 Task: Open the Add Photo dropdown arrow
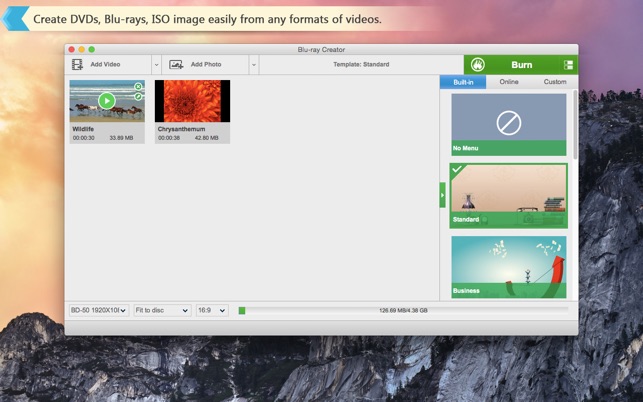point(254,65)
